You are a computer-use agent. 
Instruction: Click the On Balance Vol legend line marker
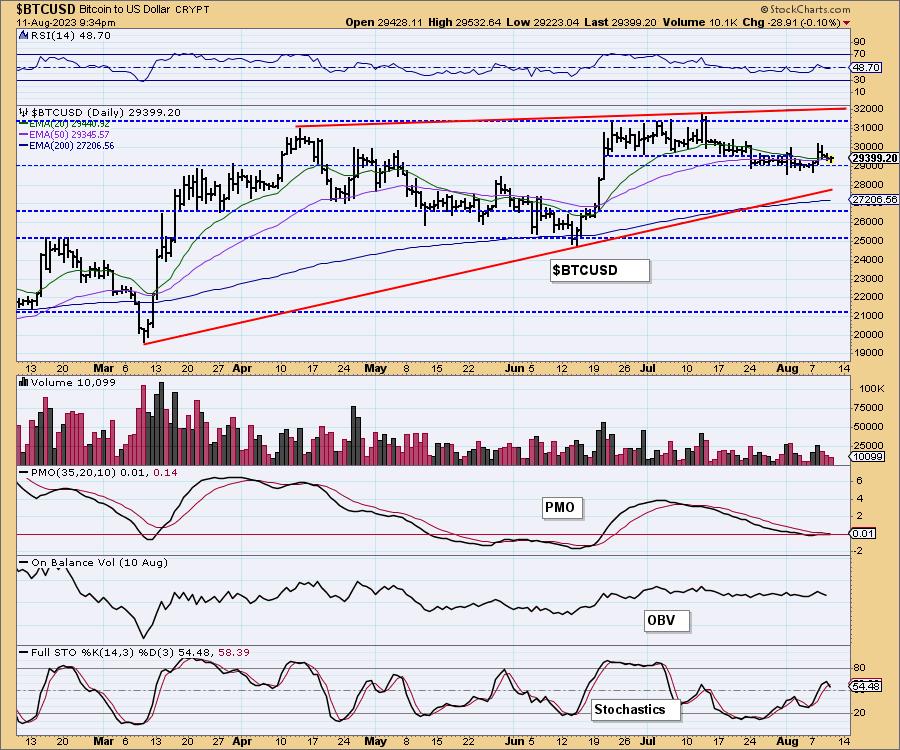(x=24, y=562)
